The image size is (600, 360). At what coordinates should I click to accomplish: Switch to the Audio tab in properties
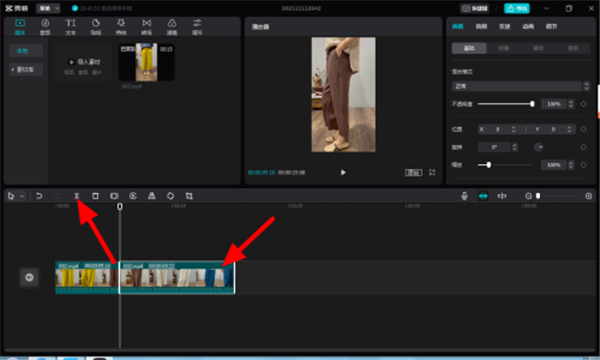(x=481, y=26)
